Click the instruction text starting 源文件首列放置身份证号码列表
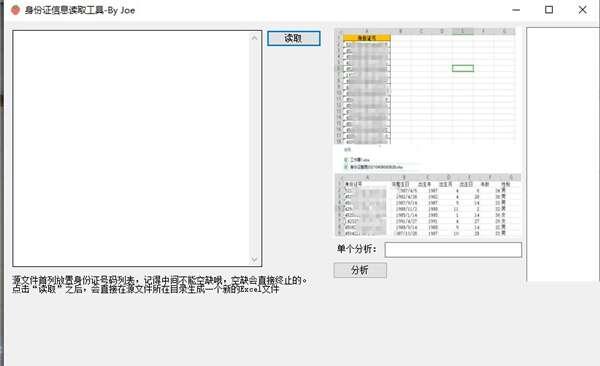 (x=159, y=280)
